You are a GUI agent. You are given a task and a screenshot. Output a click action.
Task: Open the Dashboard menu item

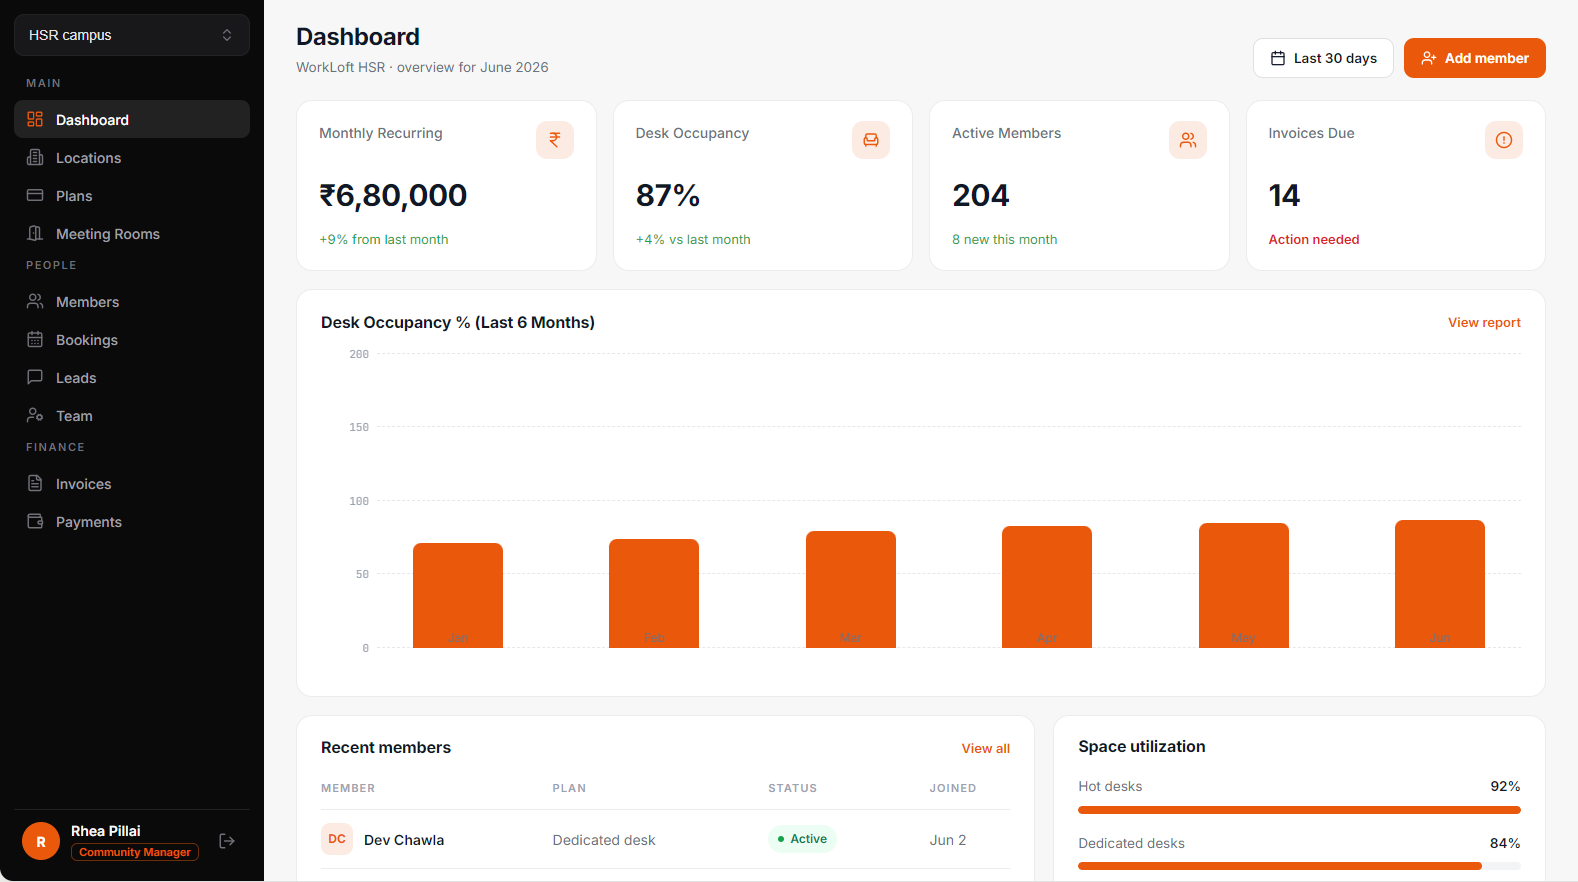pyautogui.click(x=132, y=119)
